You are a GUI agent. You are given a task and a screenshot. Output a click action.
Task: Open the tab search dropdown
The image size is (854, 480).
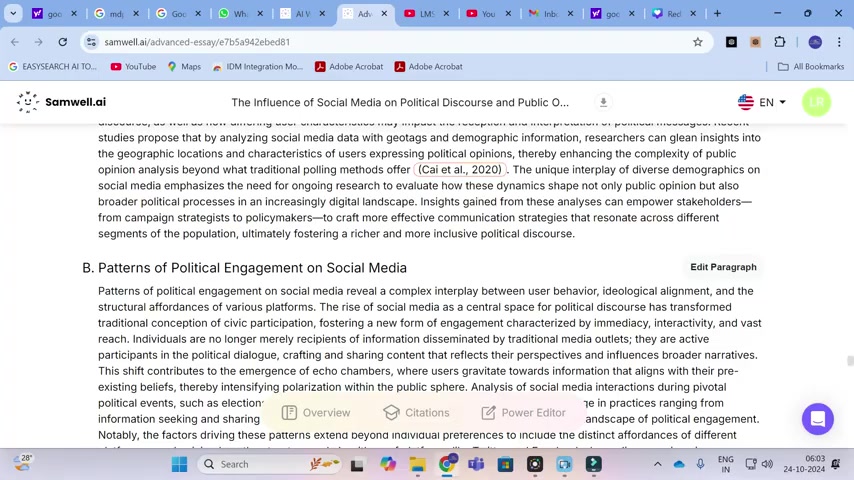(13, 13)
